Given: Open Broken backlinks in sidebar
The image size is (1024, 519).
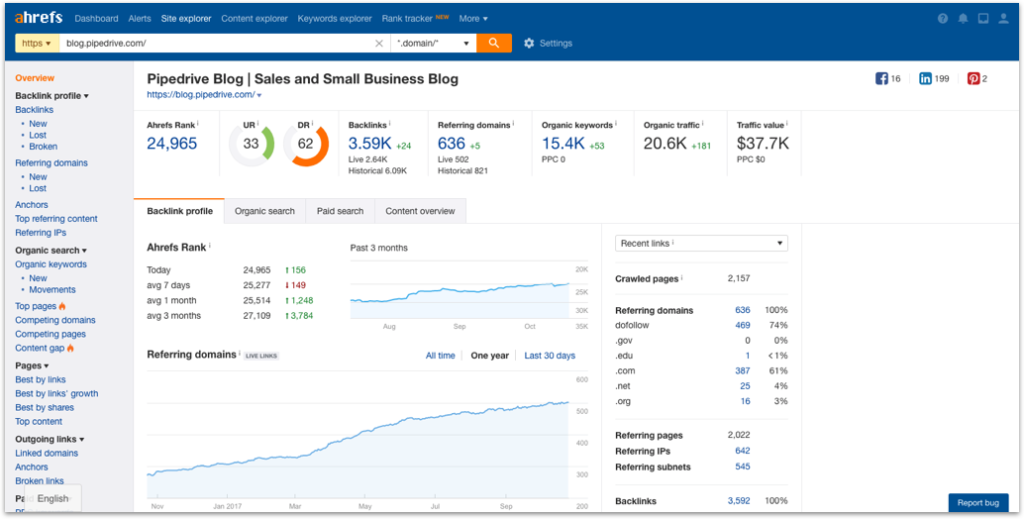Looking at the screenshot, I should (x=43, y=146).
